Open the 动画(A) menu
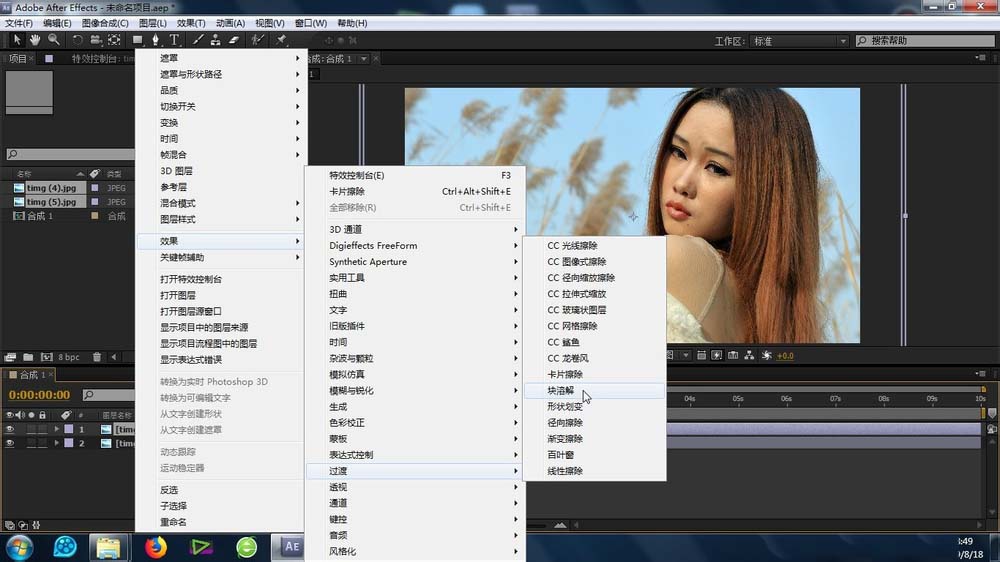The image size is (1000, 562). click(x=230, y=23)
